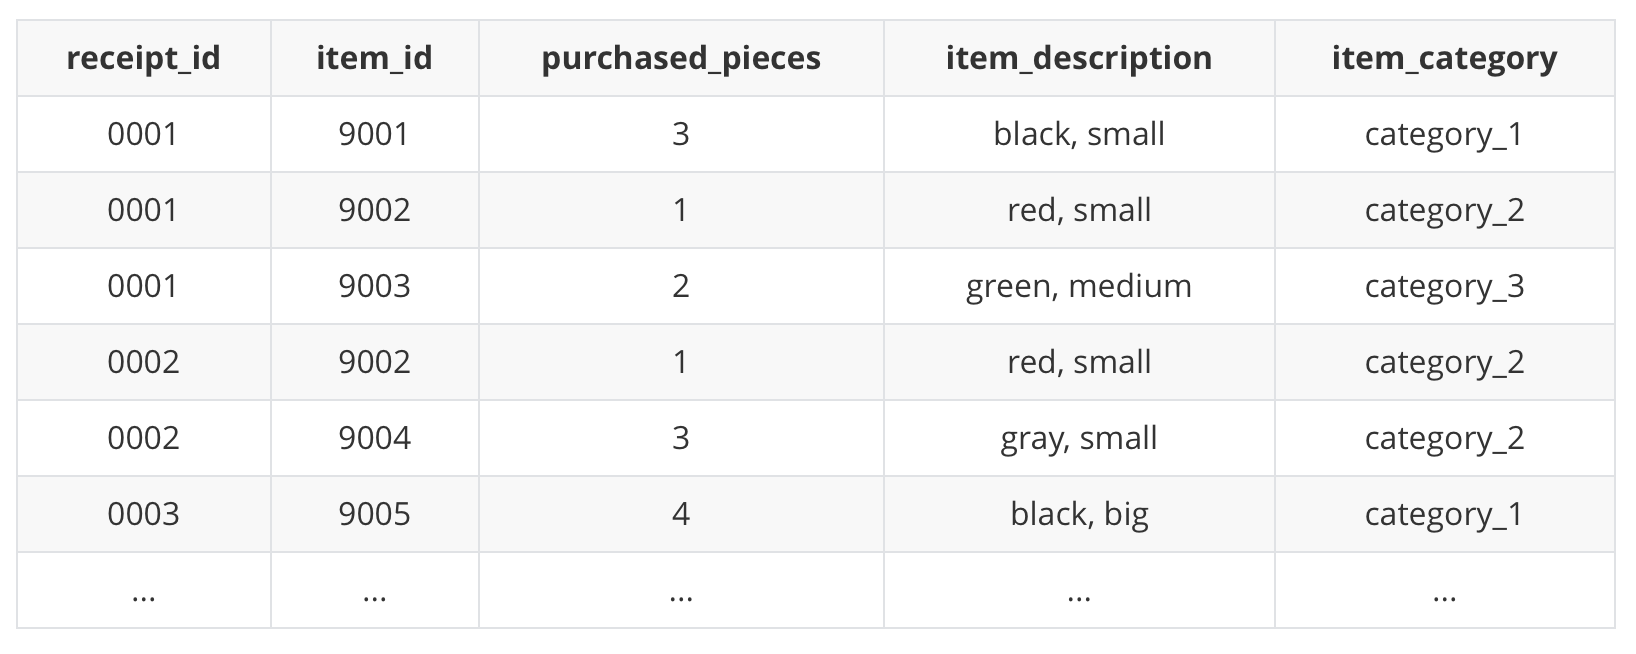Select item_id cell 9005
The height and width of the screenshot is (654, 1636).
tap(374, 514)
